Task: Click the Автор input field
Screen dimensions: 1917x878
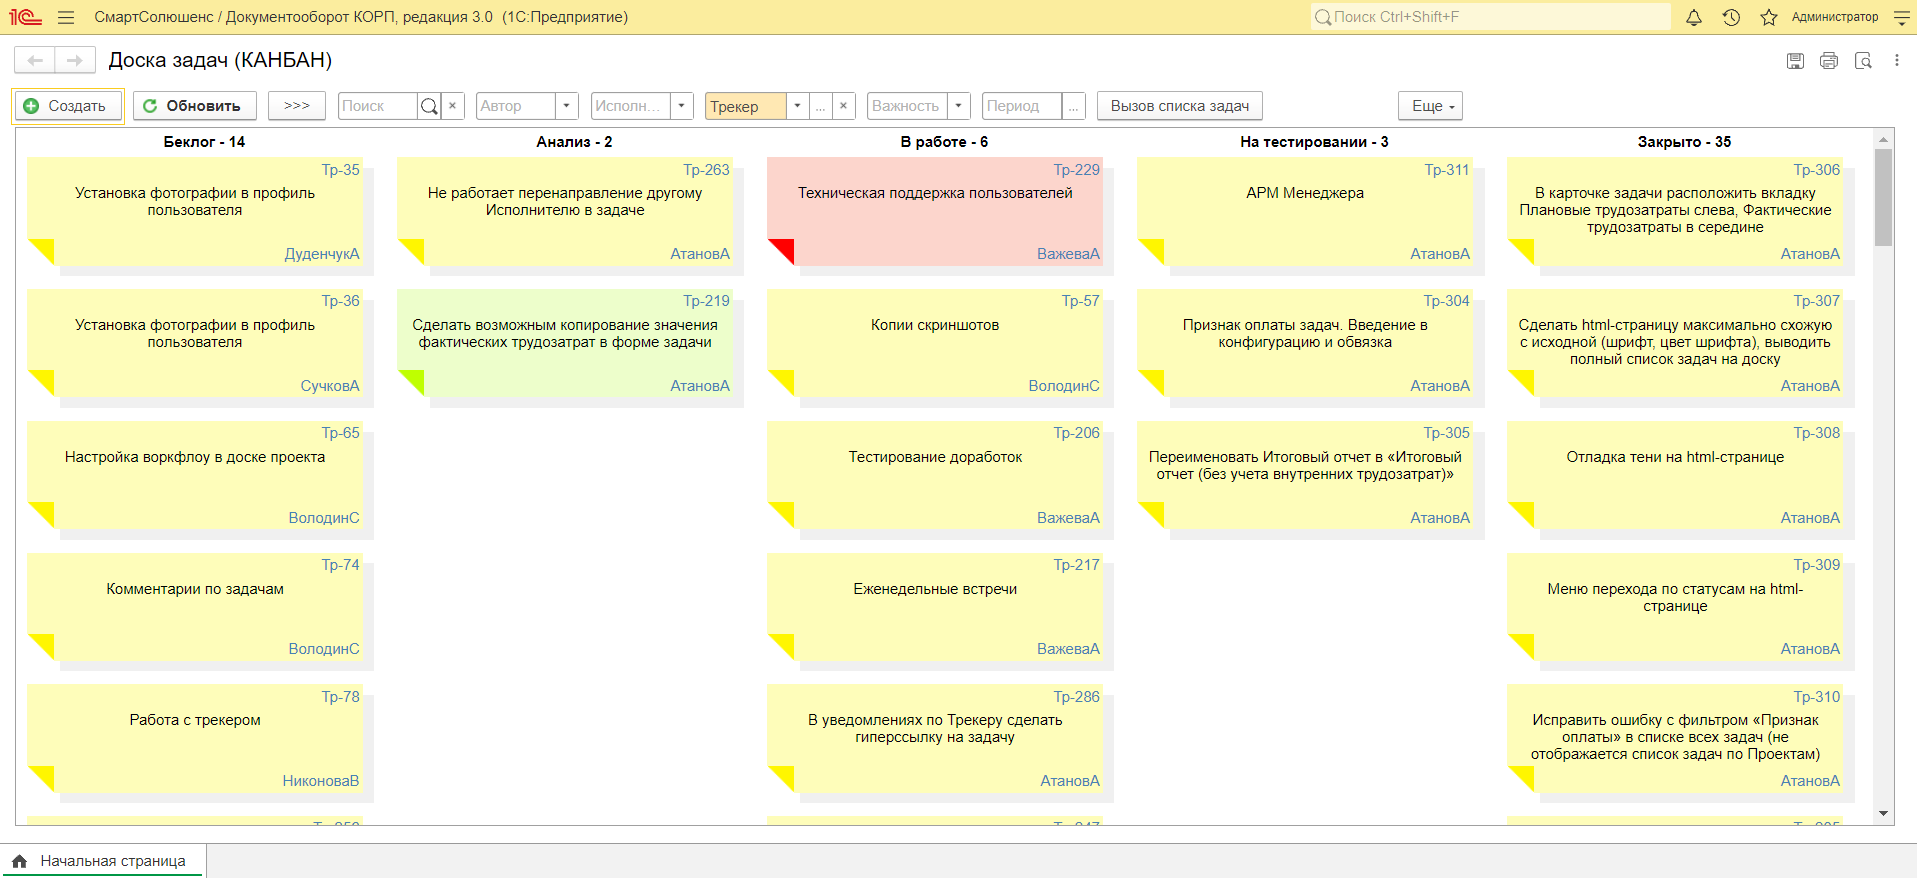Action: 516,106
